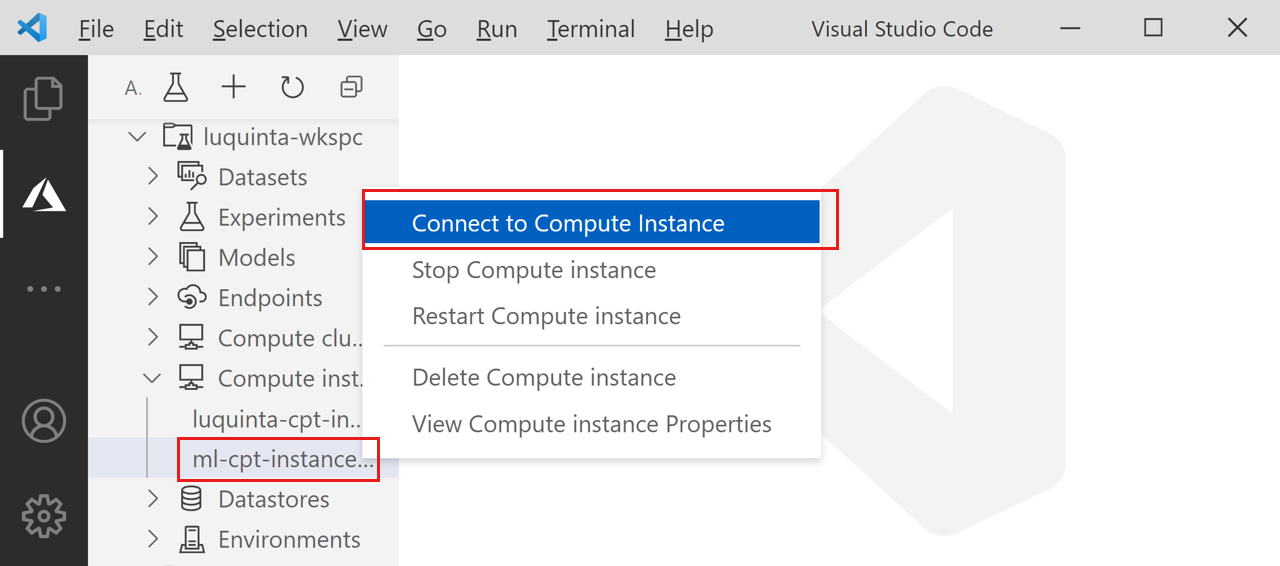Collapse the luquinta-wkspc workspace node
Image resolution: width=1280 pixels, height=566 pixels.
138,137
